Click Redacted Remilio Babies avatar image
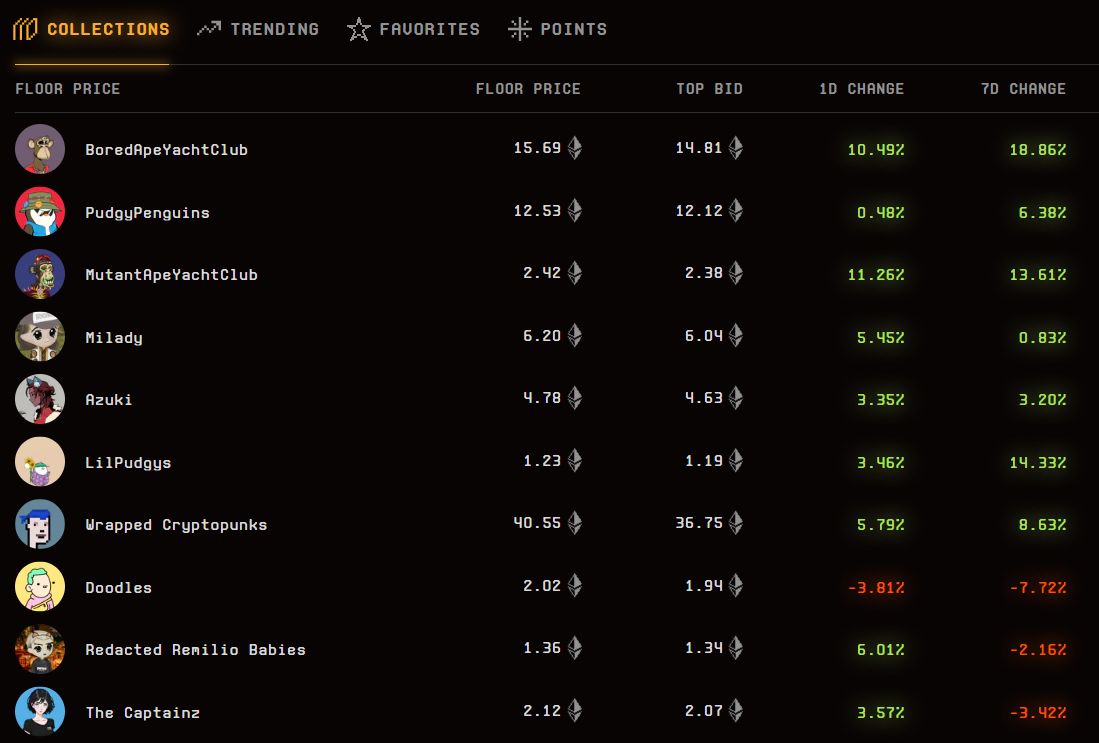Image resolution: width=1099 pixels, height=743 pixels. coord(40,649)
